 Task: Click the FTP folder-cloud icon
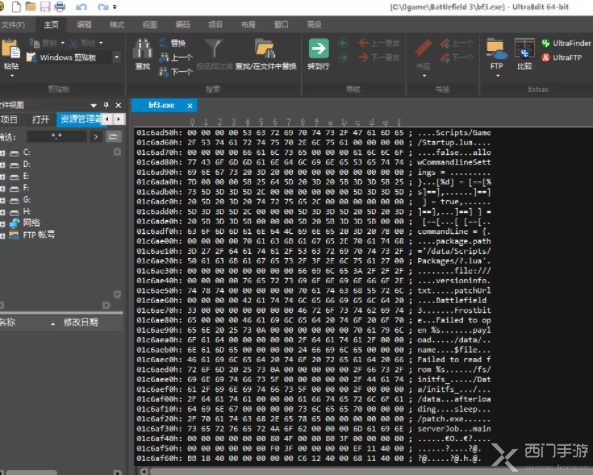point(497,49)
